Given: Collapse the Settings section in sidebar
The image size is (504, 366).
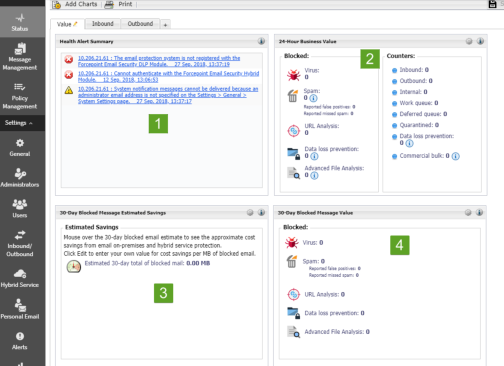Looking at the screenshot, I should coord(19,123).
